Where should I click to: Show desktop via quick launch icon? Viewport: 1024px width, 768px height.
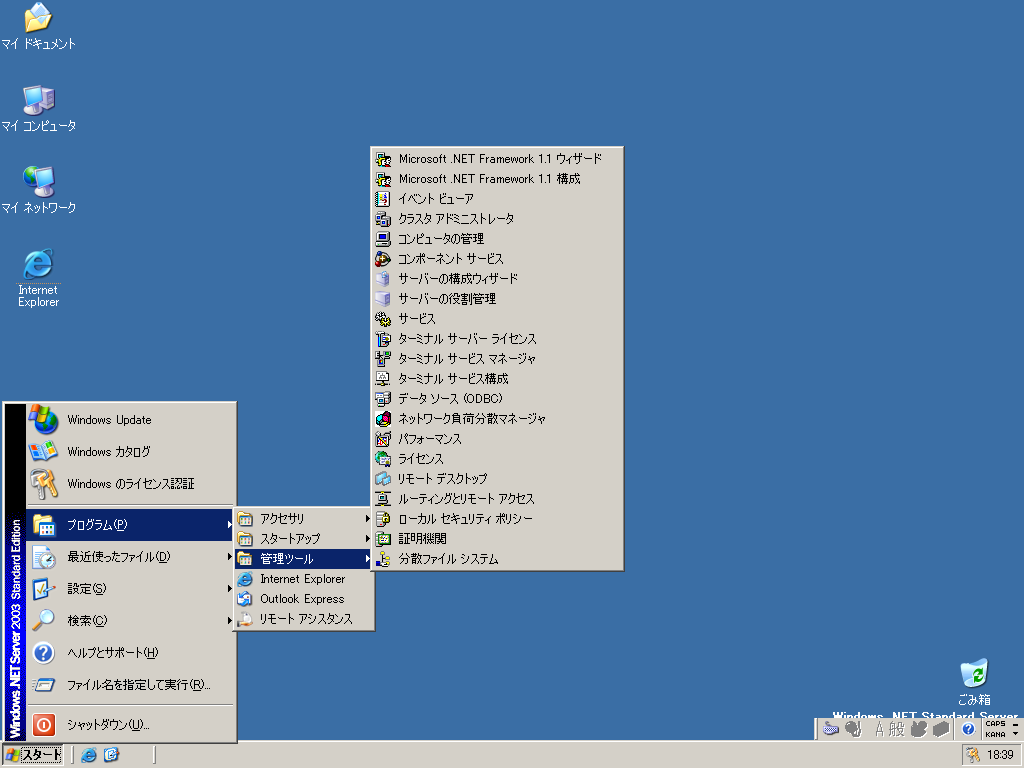click(112, 755)
